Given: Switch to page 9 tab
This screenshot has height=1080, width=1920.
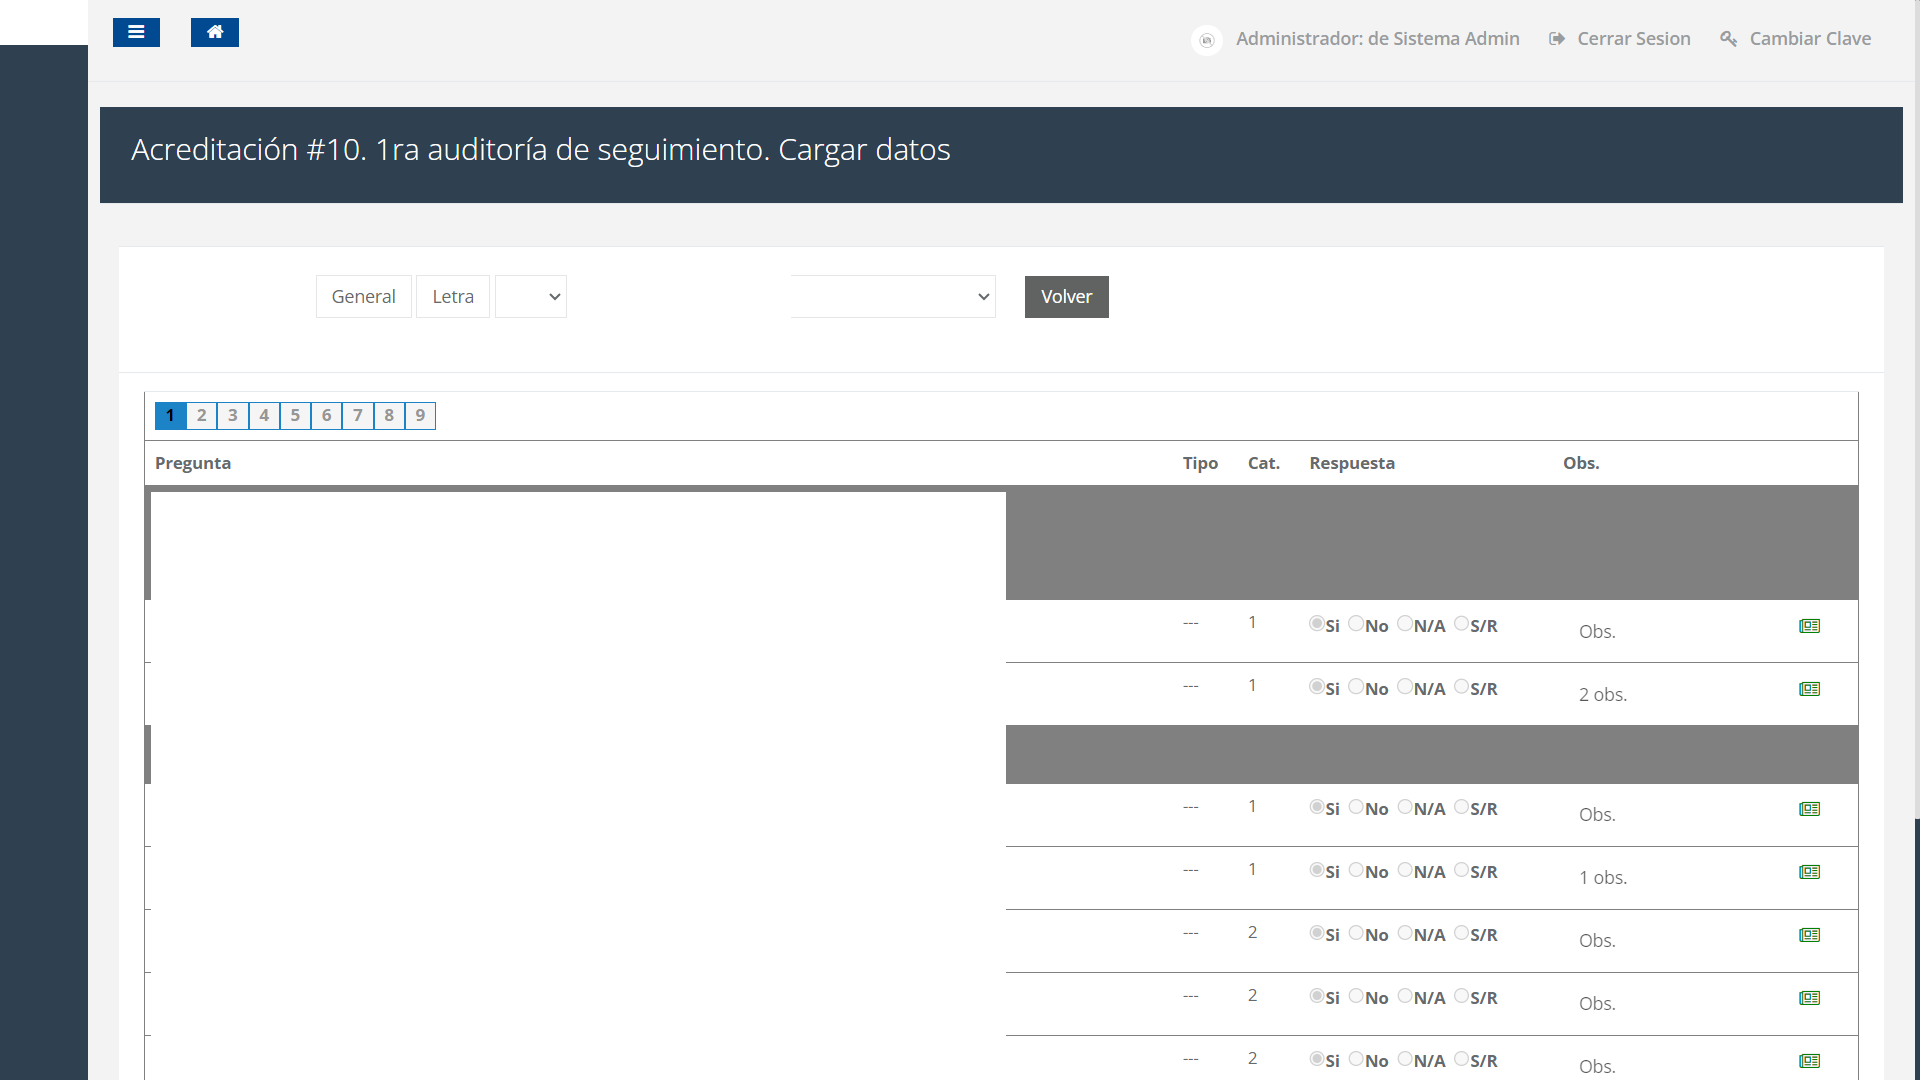Looking at the screenshot, I should [x=420, y=416].
